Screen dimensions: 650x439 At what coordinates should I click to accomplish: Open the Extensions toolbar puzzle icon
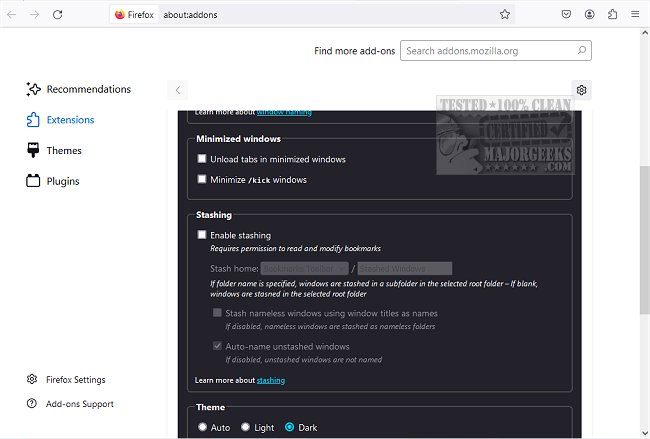point(613,15)
